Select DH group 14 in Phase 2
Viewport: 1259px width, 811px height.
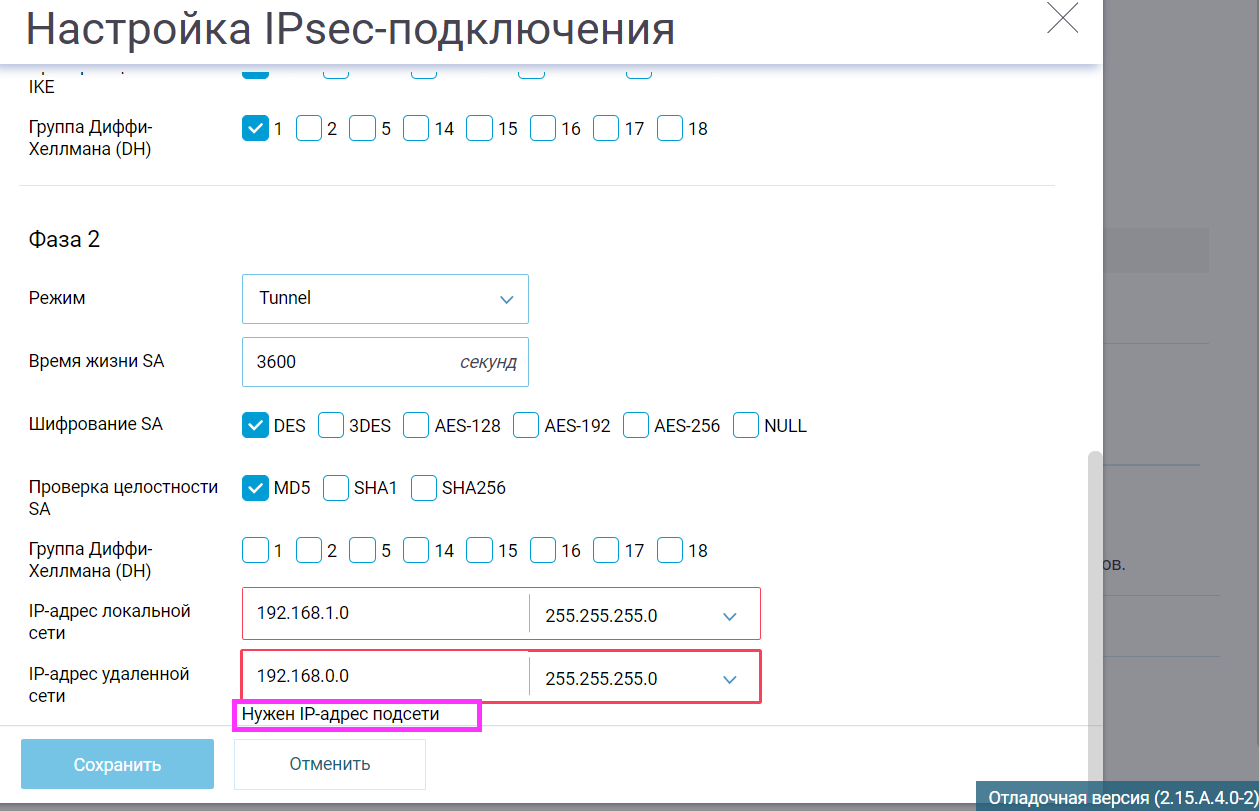click(x=416, y=550)
